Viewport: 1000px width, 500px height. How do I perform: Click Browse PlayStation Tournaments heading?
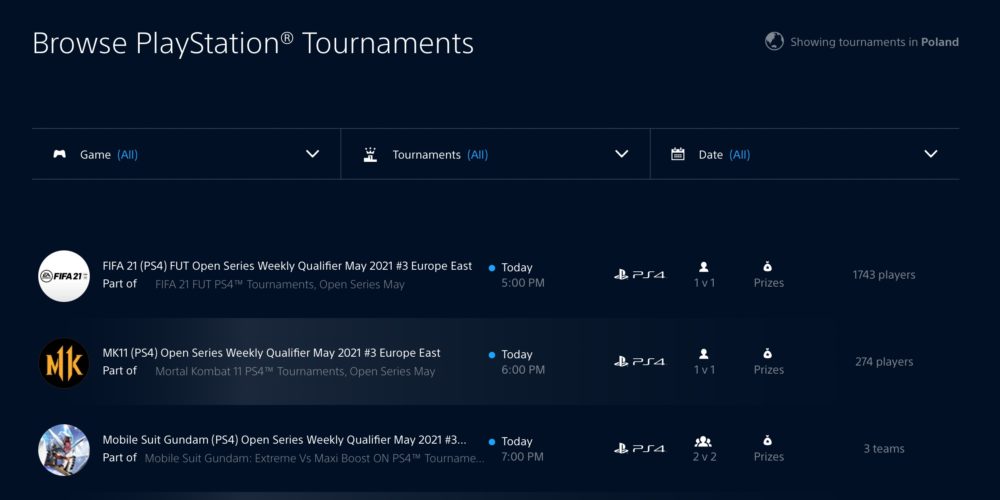tap(253, 43)
